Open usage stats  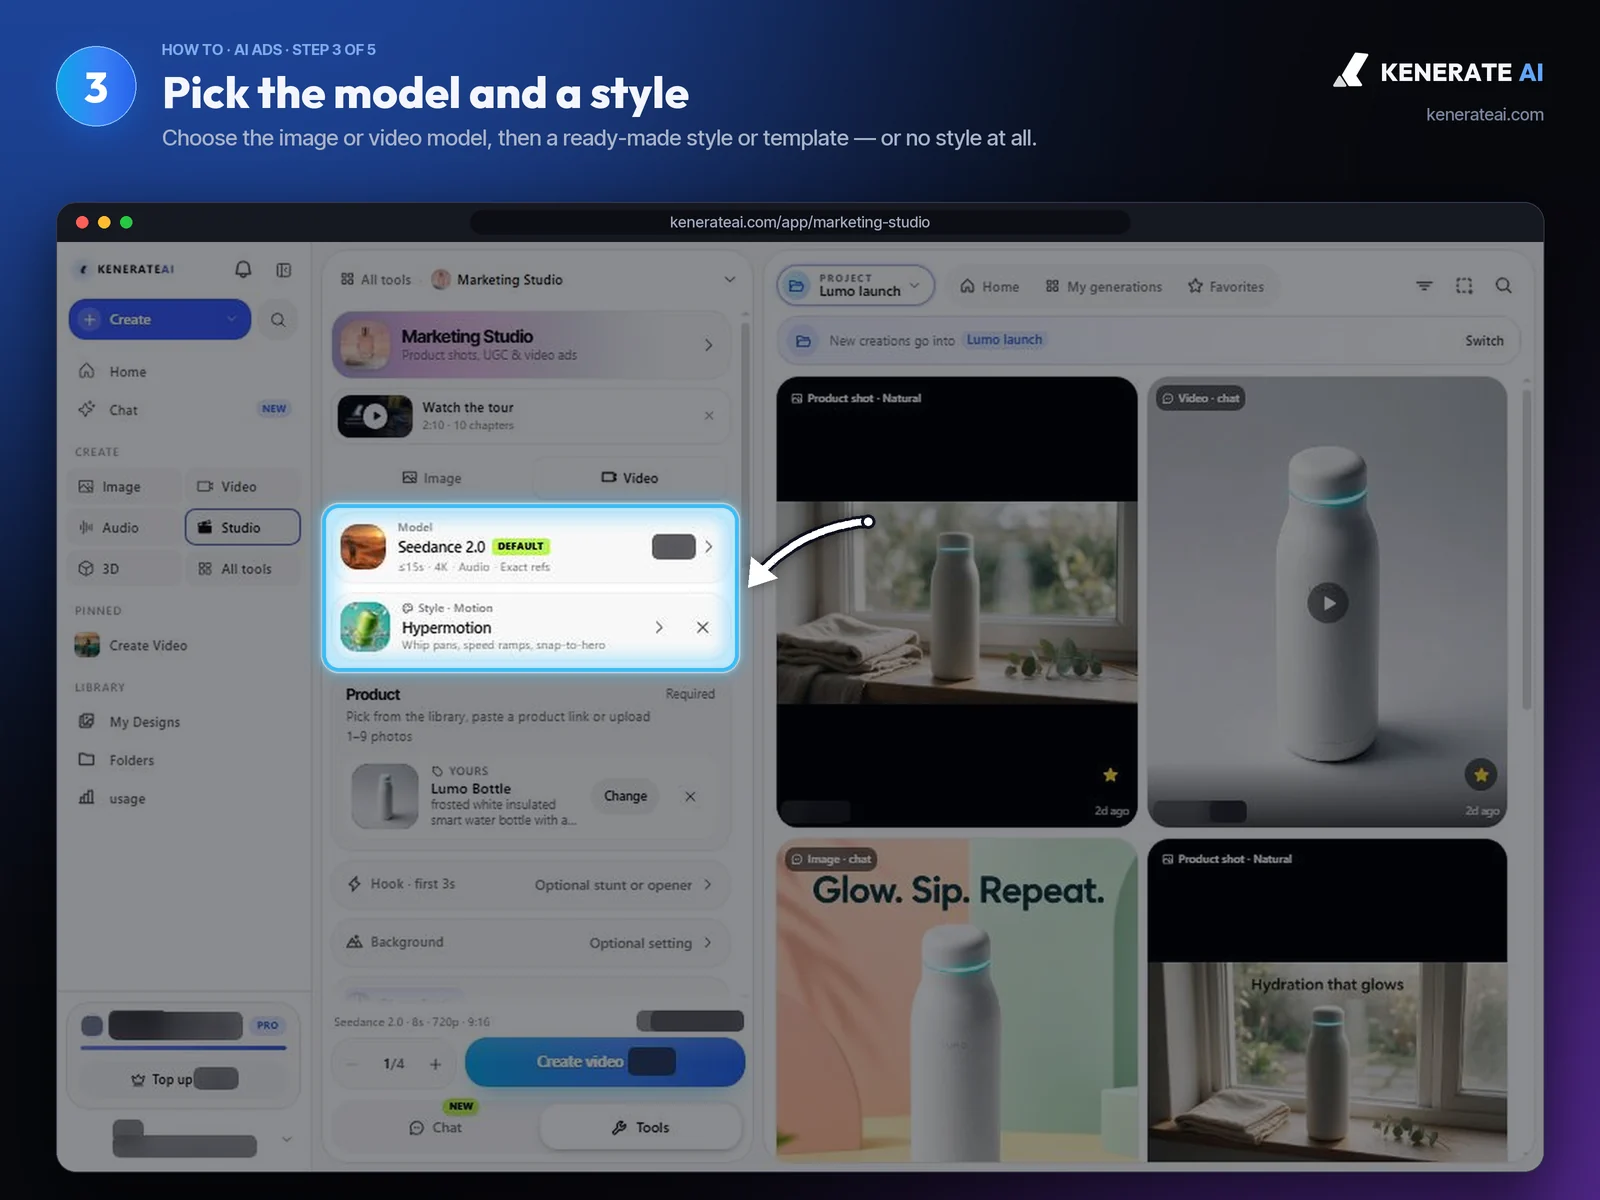184,799
